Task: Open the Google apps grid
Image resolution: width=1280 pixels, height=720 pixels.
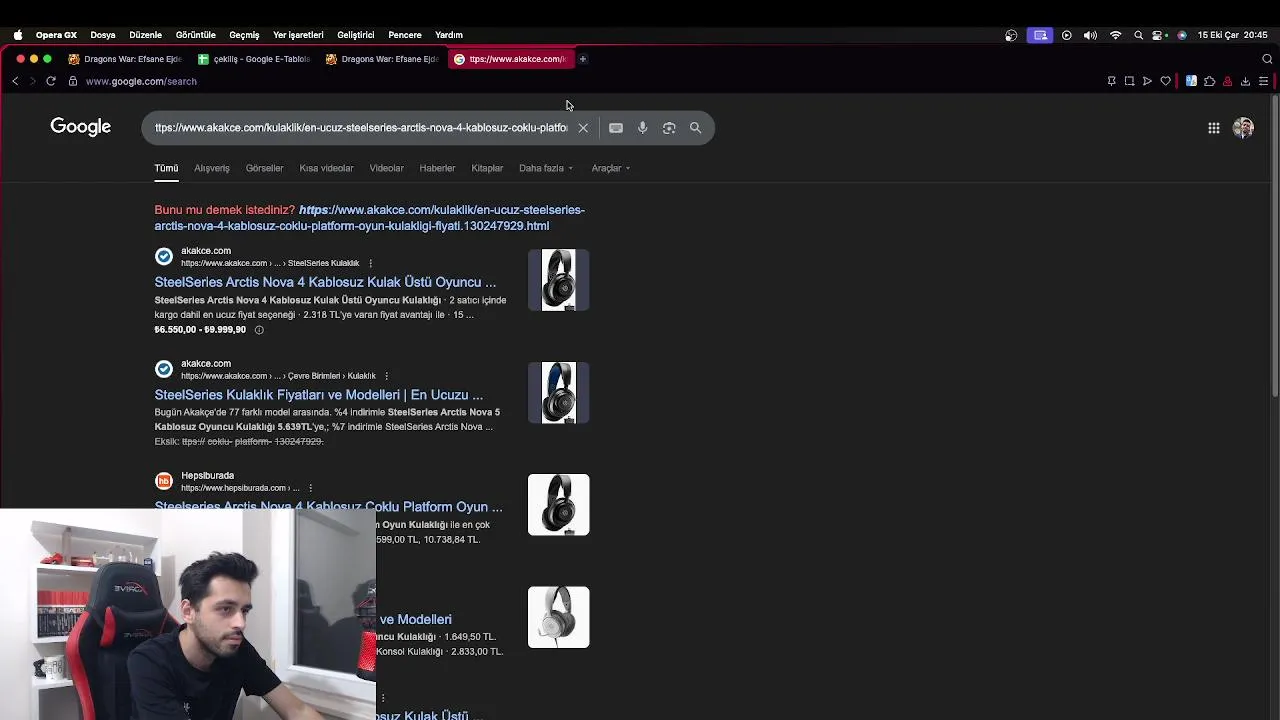Action: [1213, 128]
